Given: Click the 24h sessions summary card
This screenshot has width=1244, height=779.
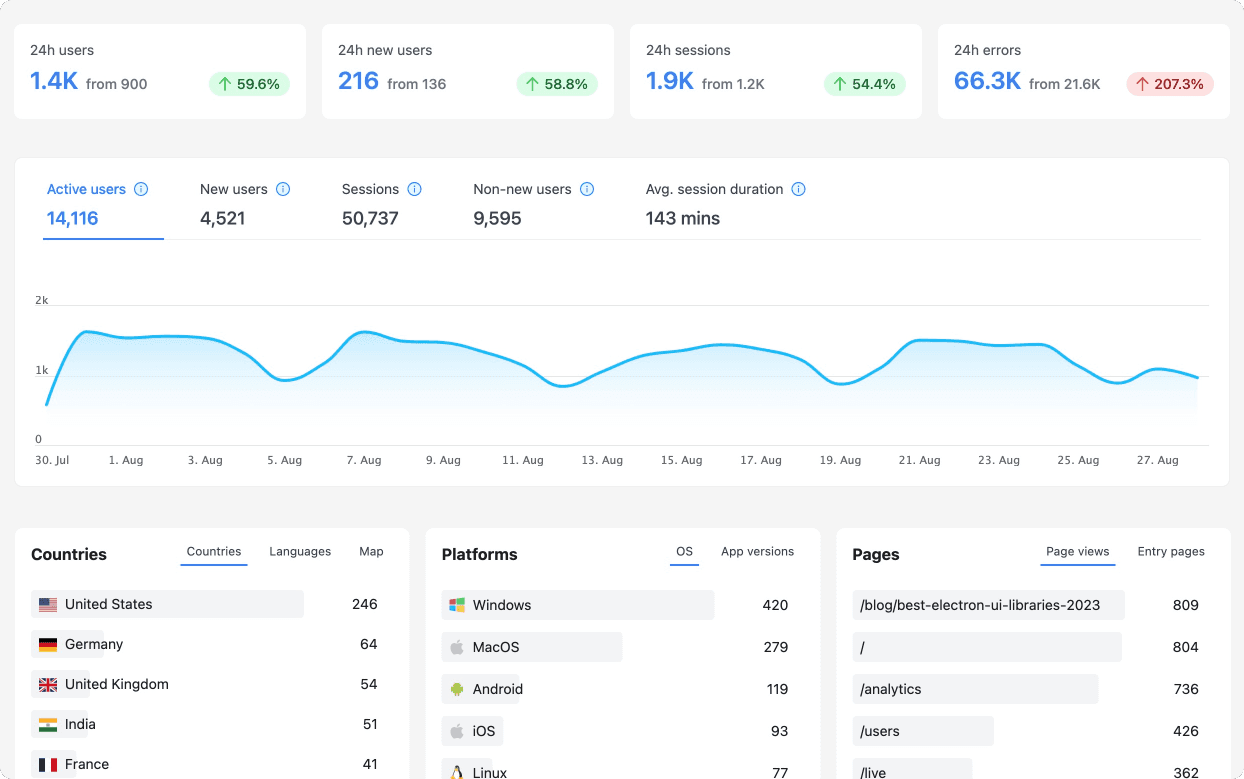Looking at the screenshot, I should tap(775, 71).
